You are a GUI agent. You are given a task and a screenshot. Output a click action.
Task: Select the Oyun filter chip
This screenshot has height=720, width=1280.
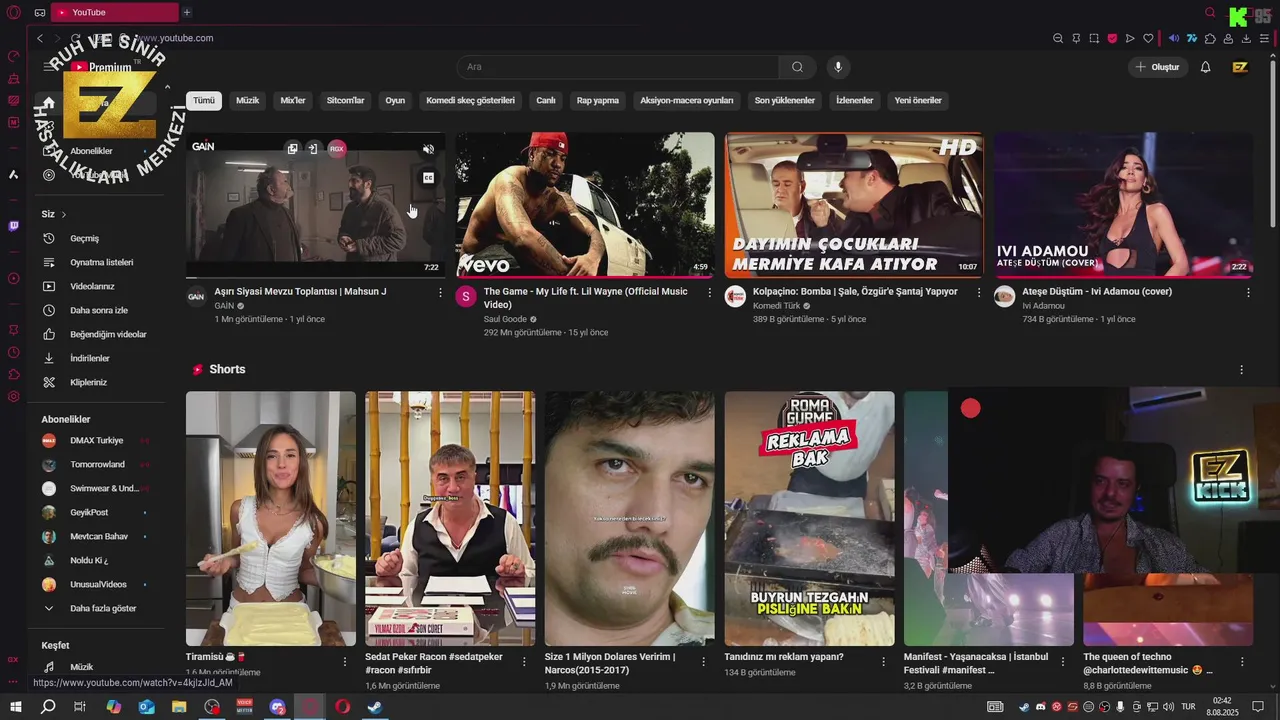click(395, 100)
